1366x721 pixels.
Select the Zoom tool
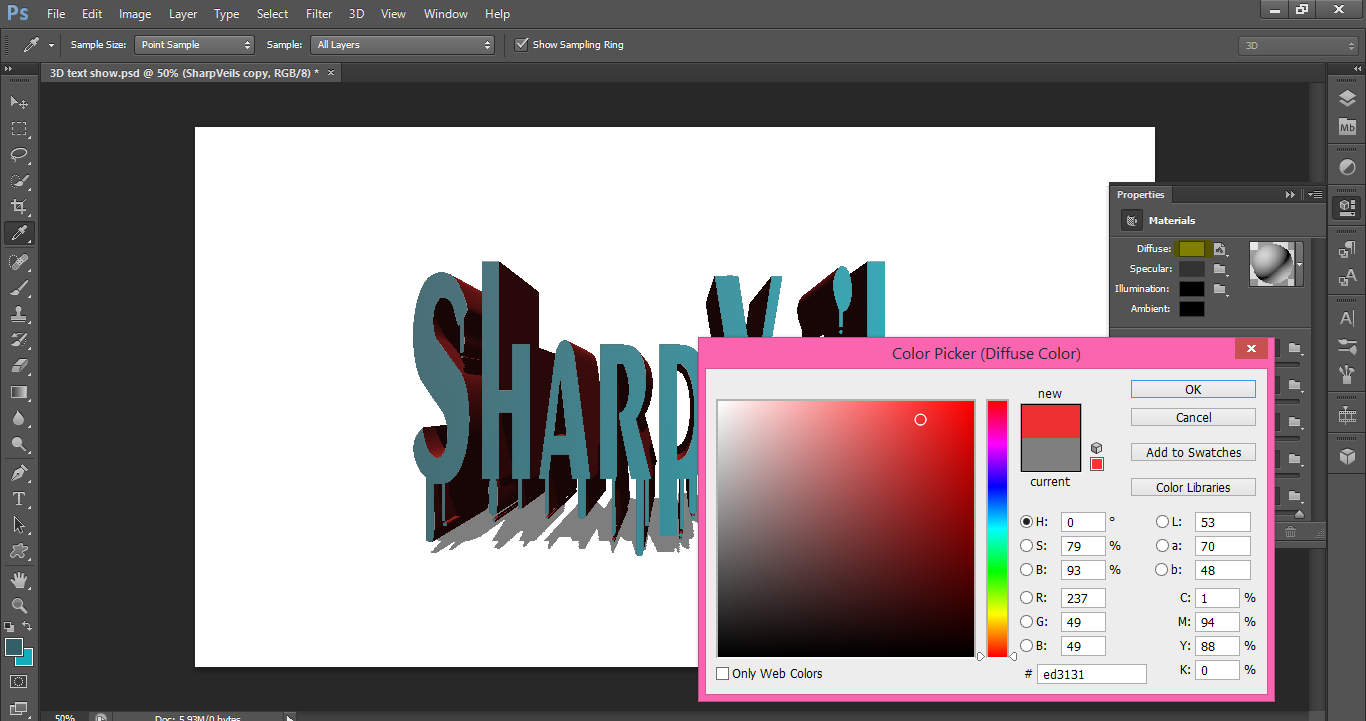point(19,605)
